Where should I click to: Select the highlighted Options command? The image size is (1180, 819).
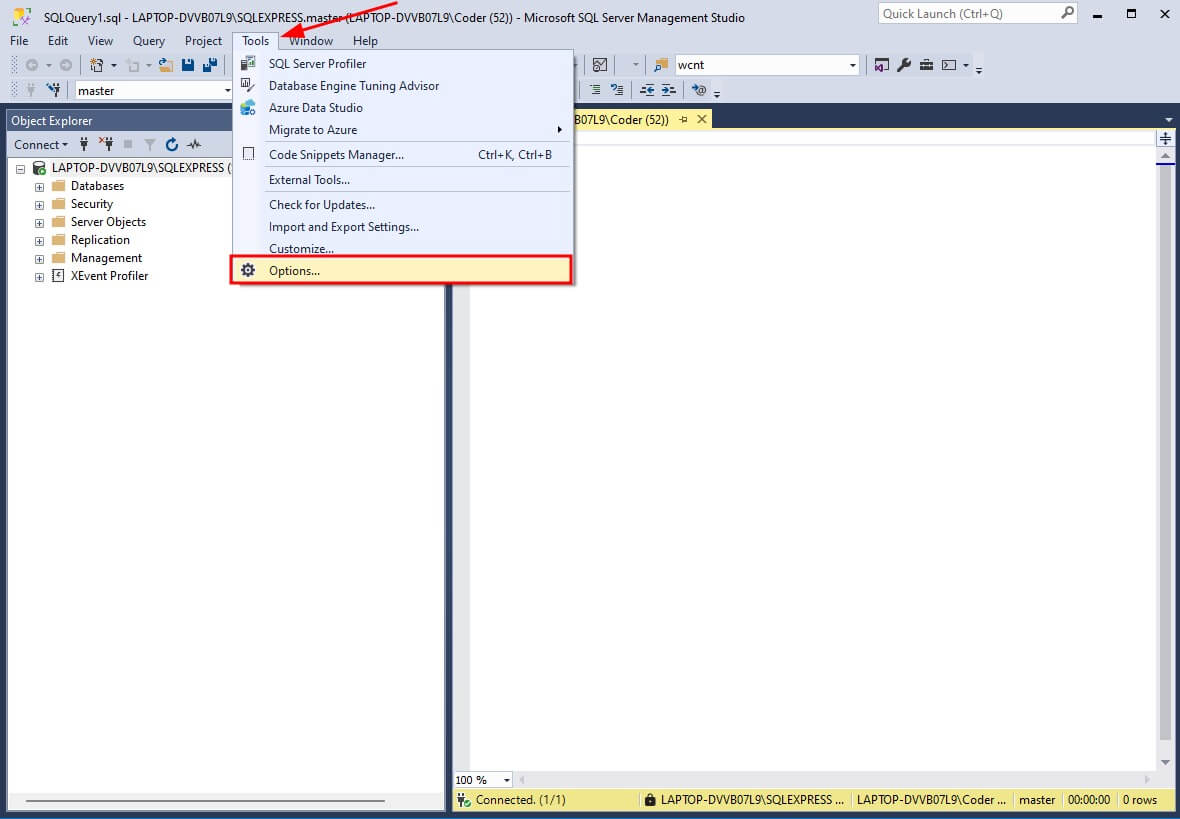[x=295, y=270]
